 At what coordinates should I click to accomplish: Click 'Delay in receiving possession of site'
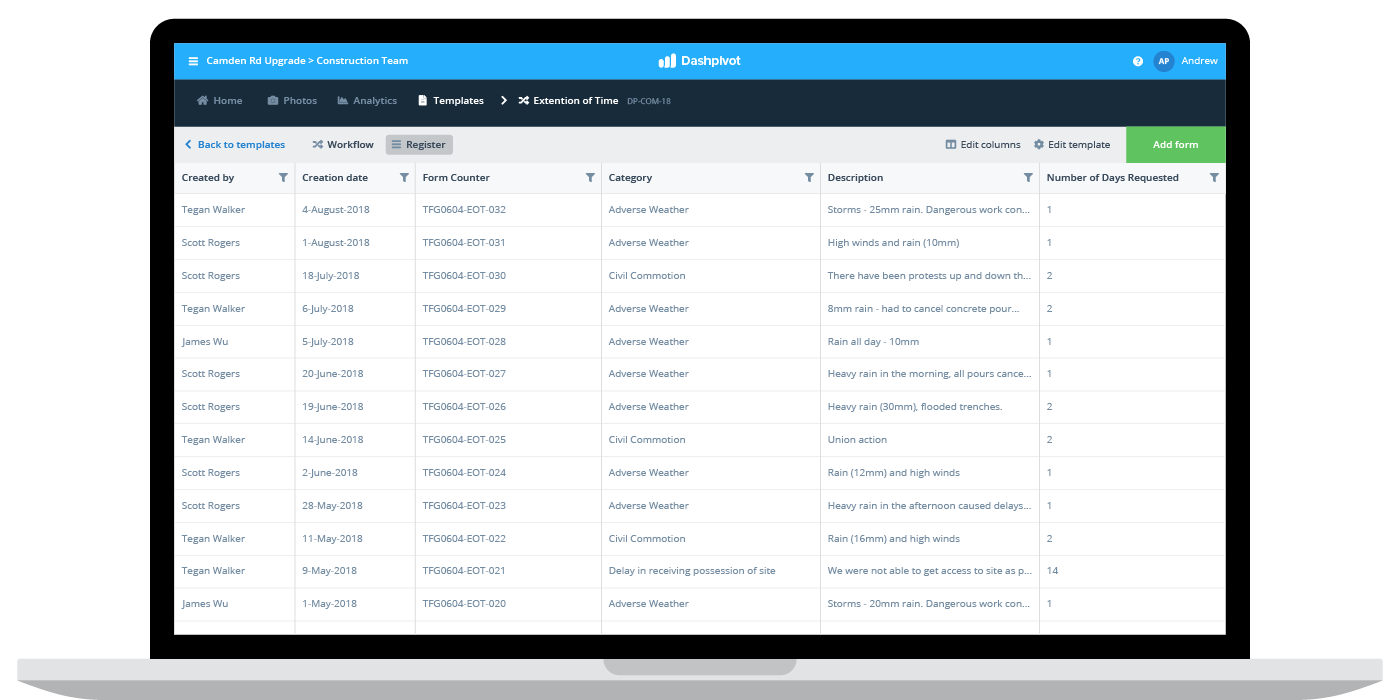tap(692, 571)
